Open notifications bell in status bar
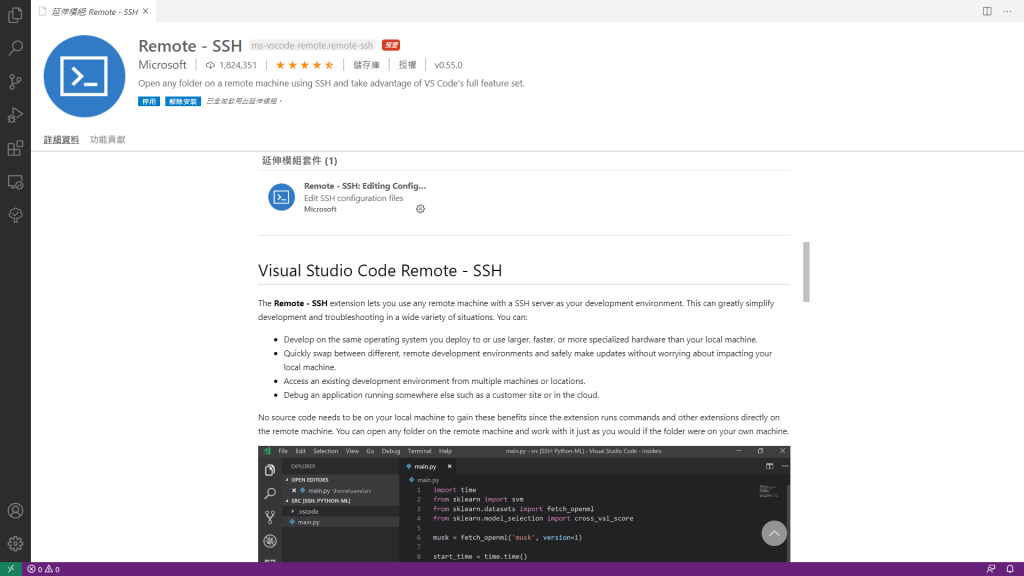1024x576 pixels. (x=1010, y=569)
